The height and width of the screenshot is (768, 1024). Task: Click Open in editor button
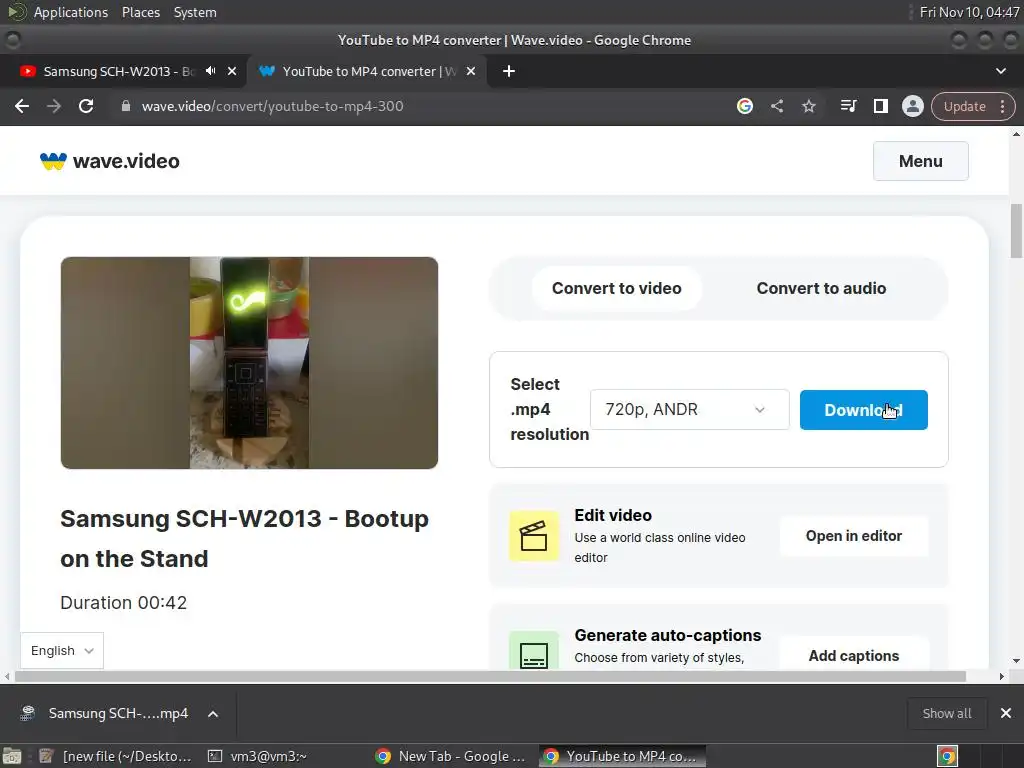[854, 536]
